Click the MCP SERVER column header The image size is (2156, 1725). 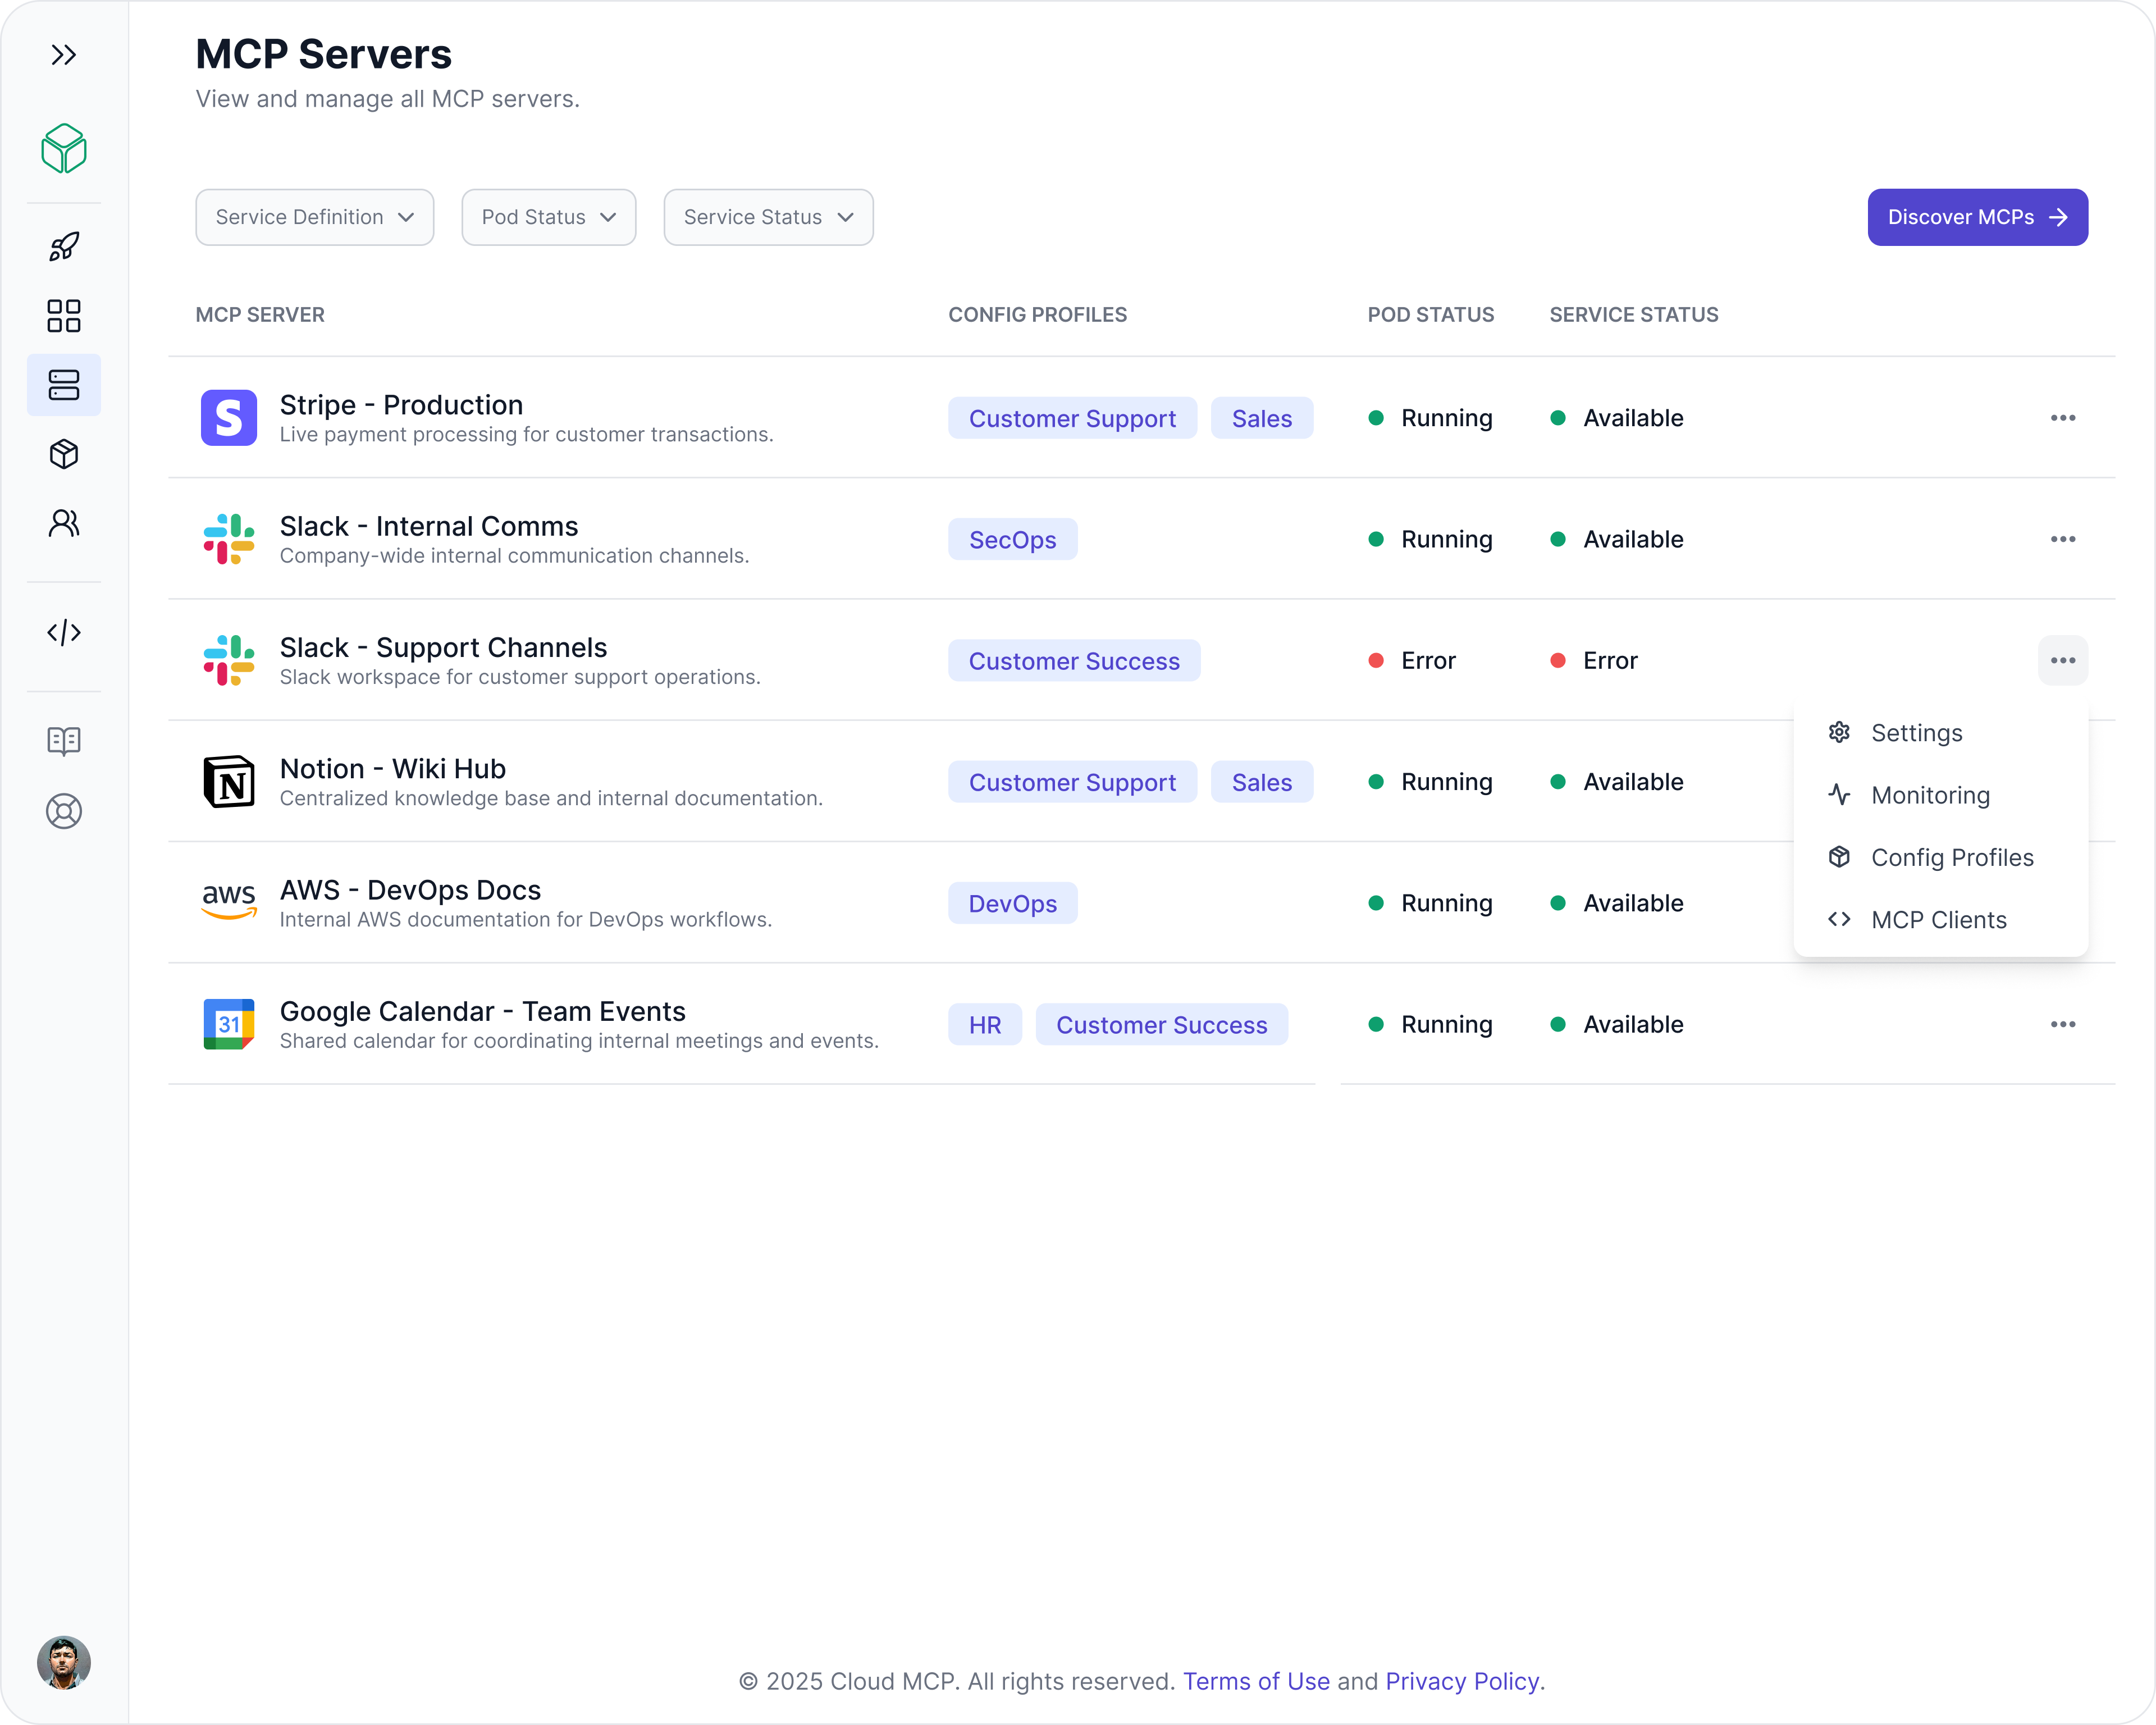260,314
